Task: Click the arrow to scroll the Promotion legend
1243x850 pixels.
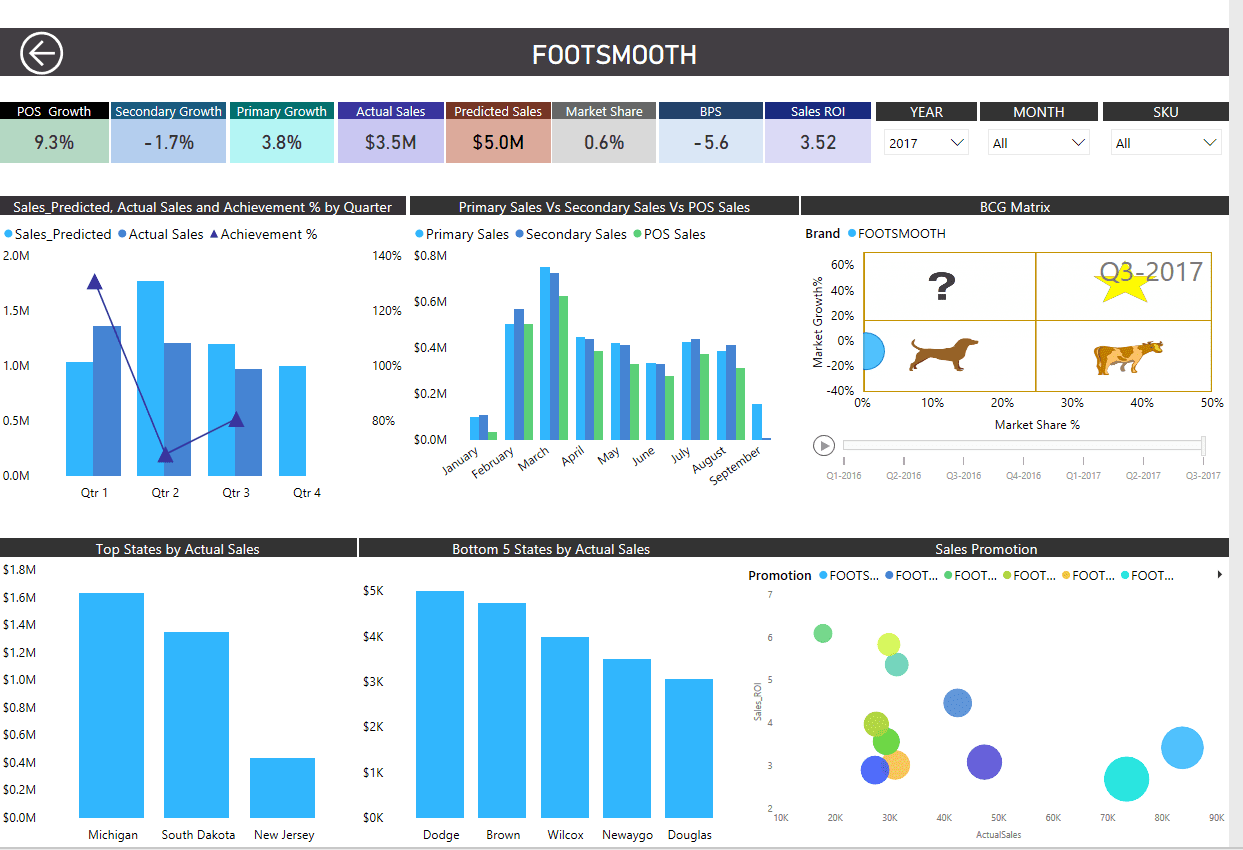Action: click(x=1218, y=575)
